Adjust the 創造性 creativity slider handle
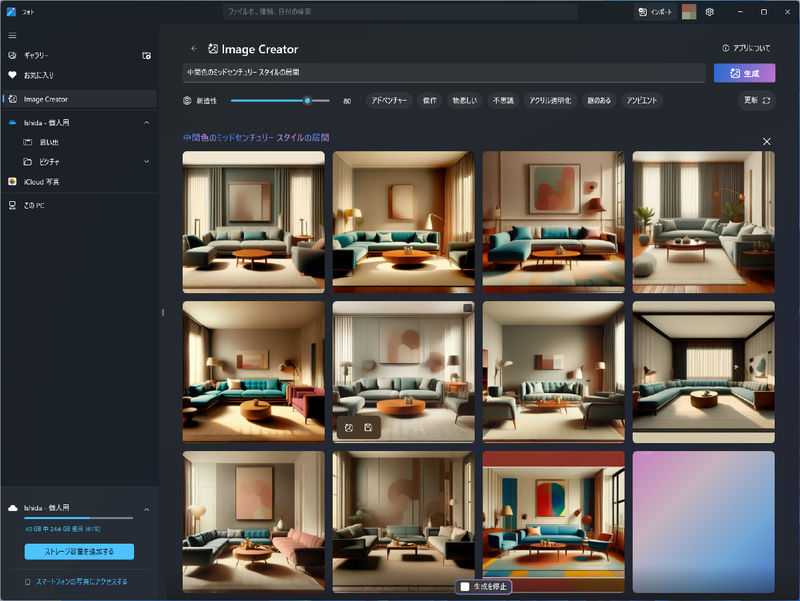Screen dimensions: 800x601 pyautogui.click(x=306, y=101)
